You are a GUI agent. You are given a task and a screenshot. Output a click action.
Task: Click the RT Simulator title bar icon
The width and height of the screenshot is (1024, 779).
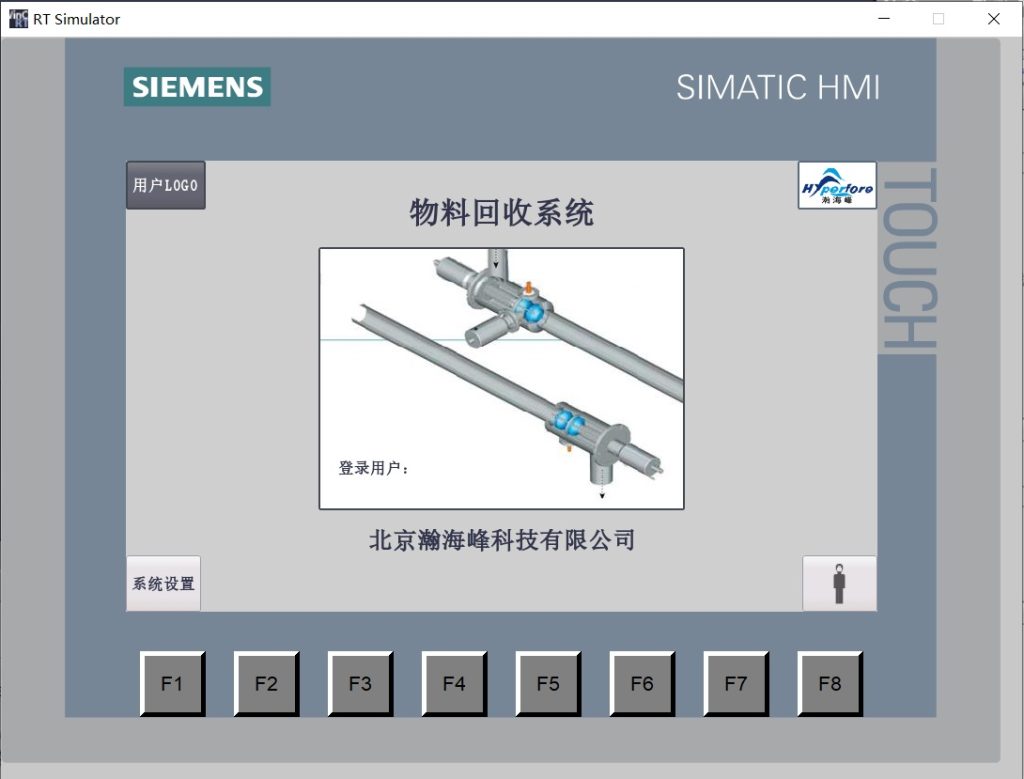coord(18,19)
